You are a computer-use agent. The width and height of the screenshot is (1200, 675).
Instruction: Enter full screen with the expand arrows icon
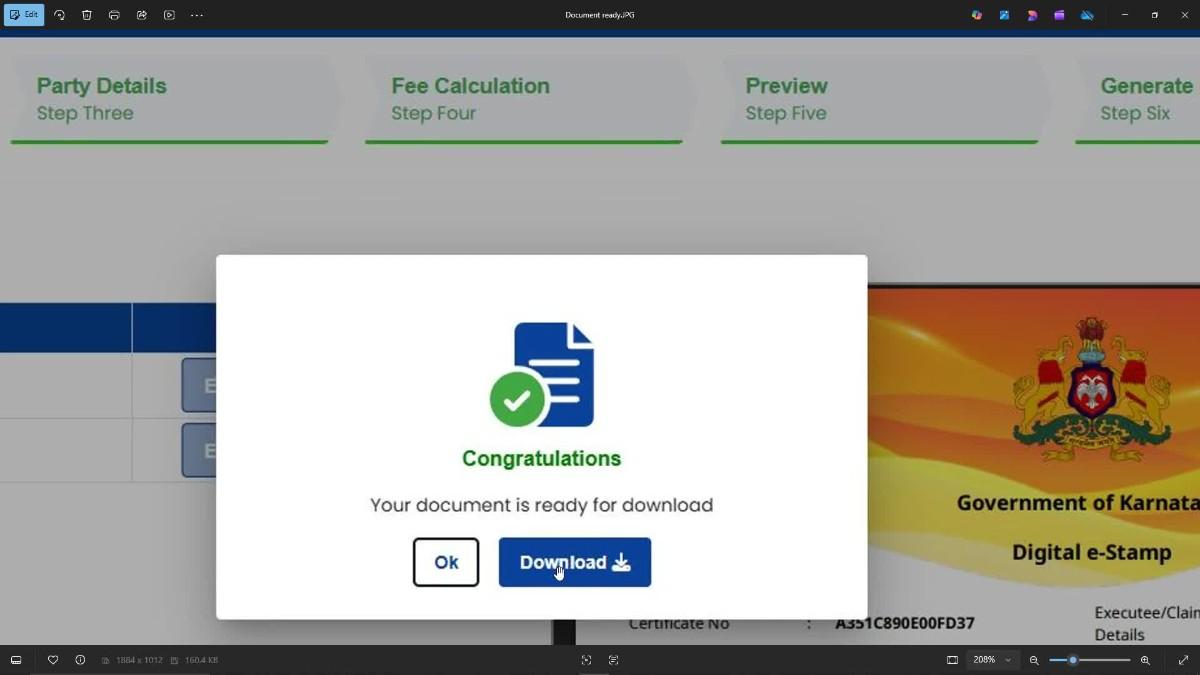point(1183,660)
